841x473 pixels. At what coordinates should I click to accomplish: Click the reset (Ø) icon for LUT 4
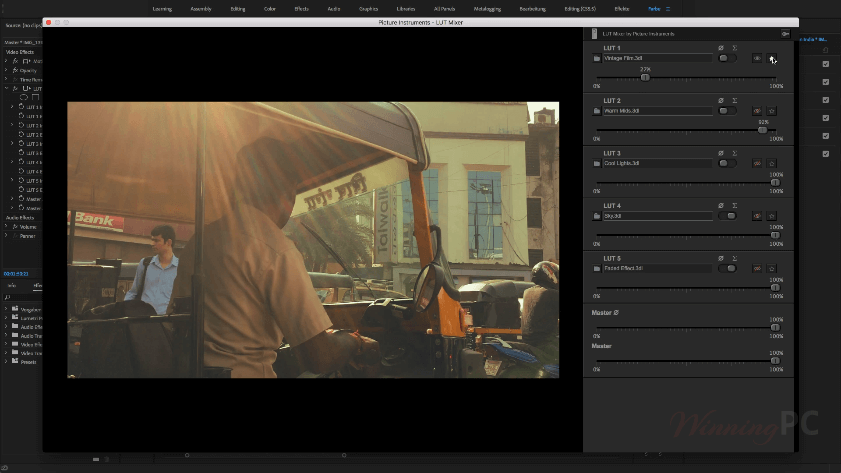(x=721, y=206)
